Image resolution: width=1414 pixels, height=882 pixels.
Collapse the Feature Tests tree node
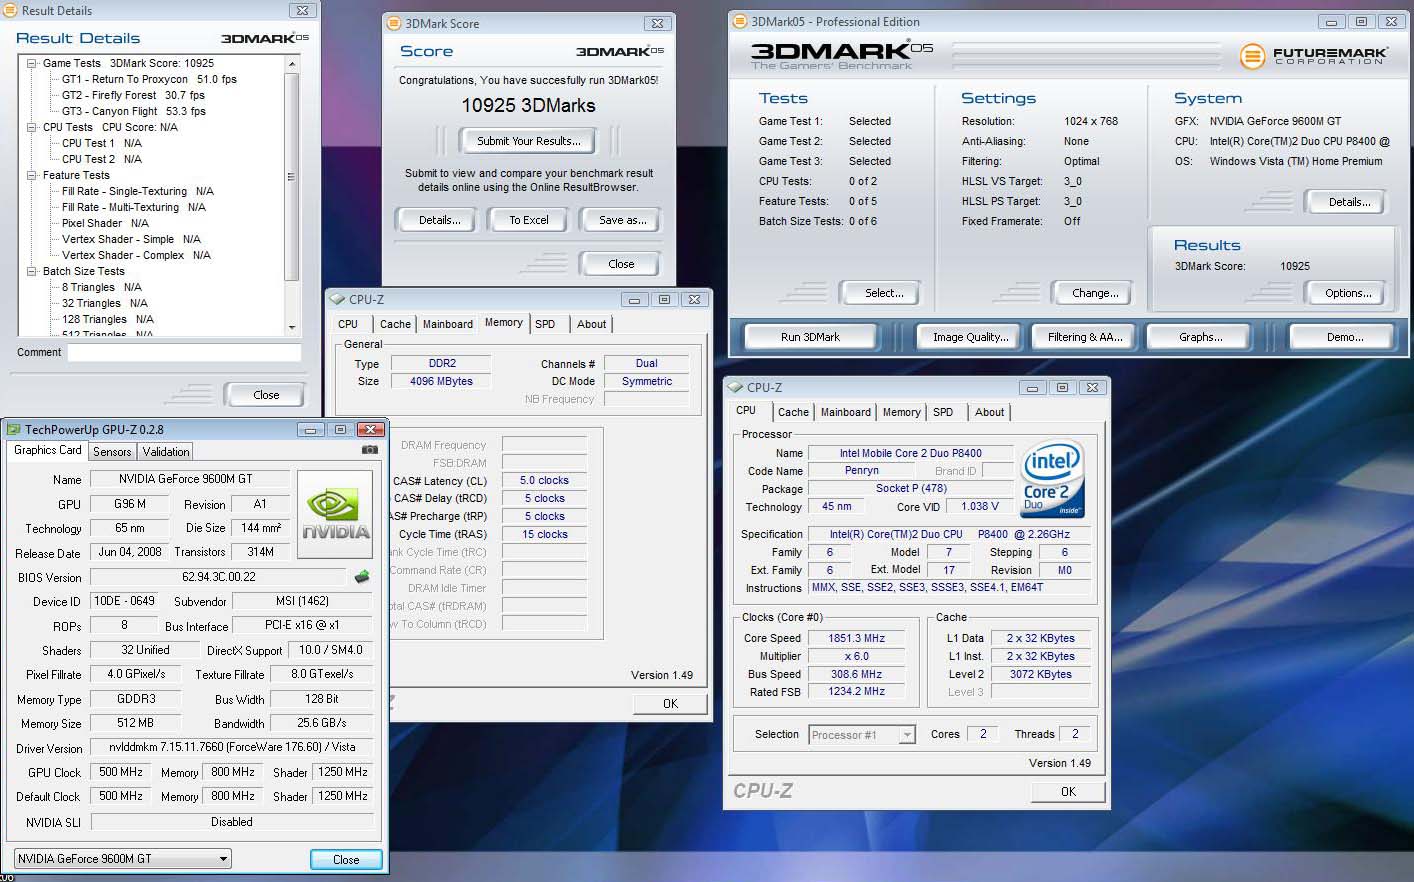(32, 175)
